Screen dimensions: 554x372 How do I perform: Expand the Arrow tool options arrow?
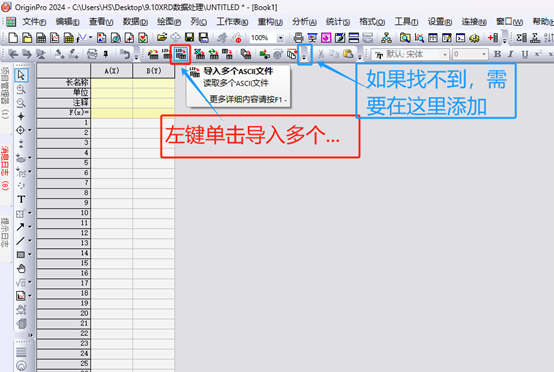(30, 227)
